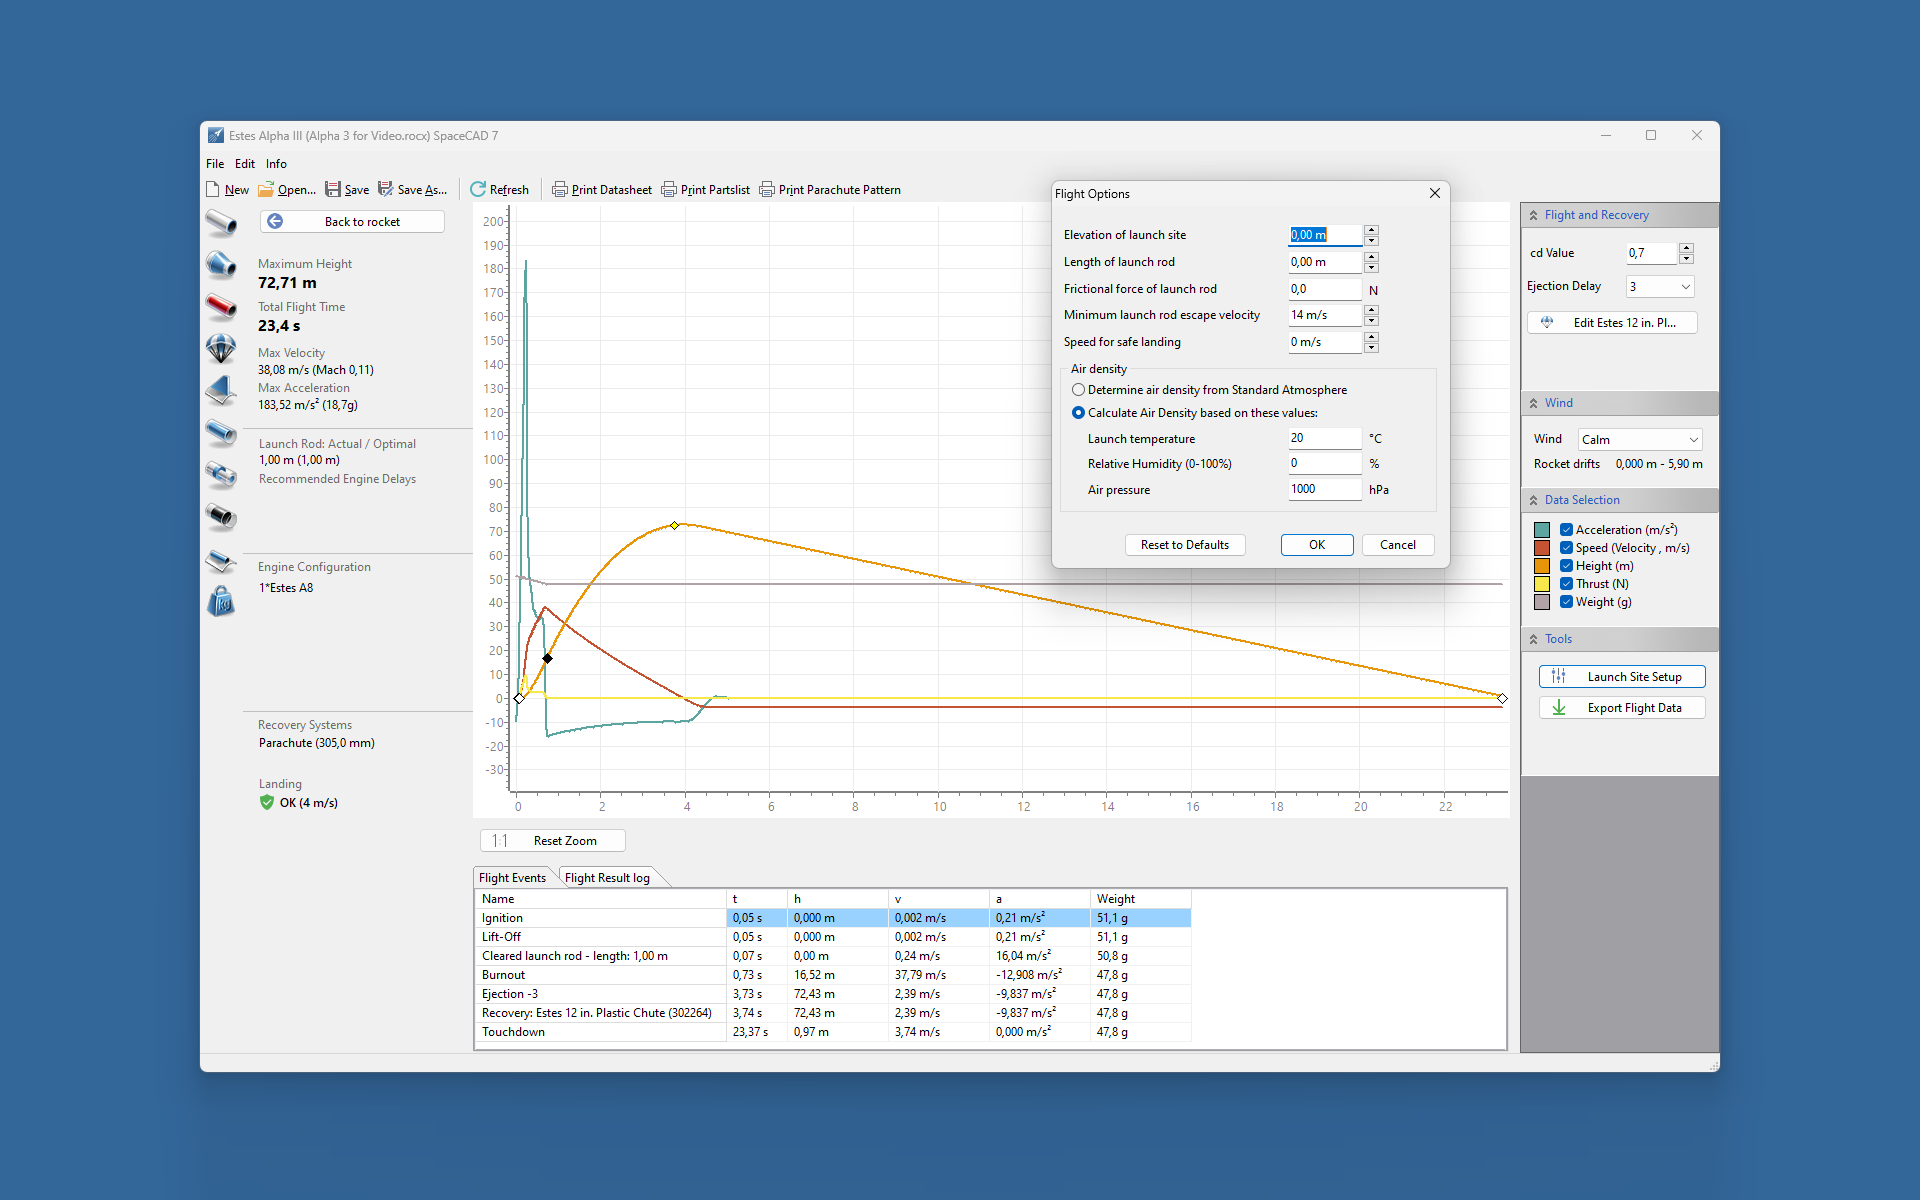Open the Wind dropdown
Viewport: 1920px width, 1200px height.
click(x=1640, y=440)
